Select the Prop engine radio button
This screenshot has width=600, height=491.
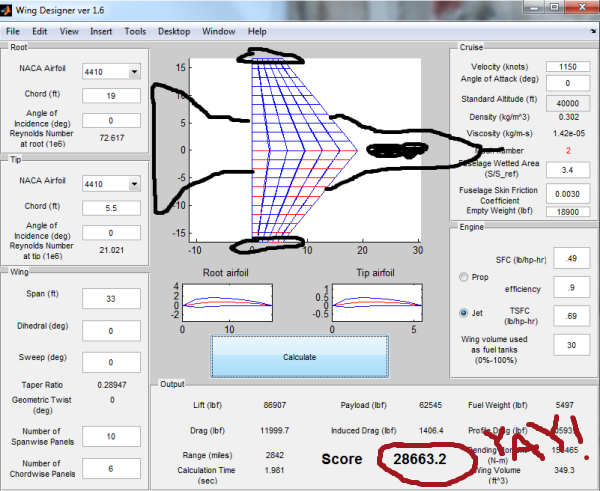[464, 276]
